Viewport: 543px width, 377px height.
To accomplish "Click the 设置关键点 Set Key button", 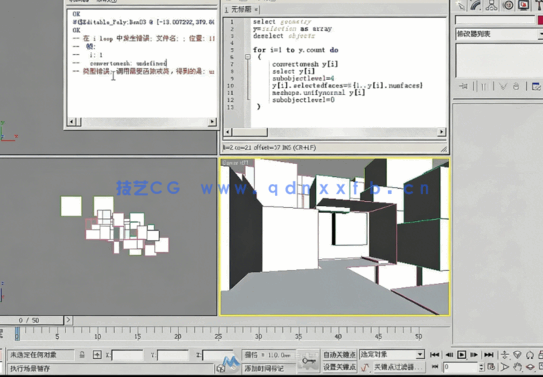I will tap(339, 367).
